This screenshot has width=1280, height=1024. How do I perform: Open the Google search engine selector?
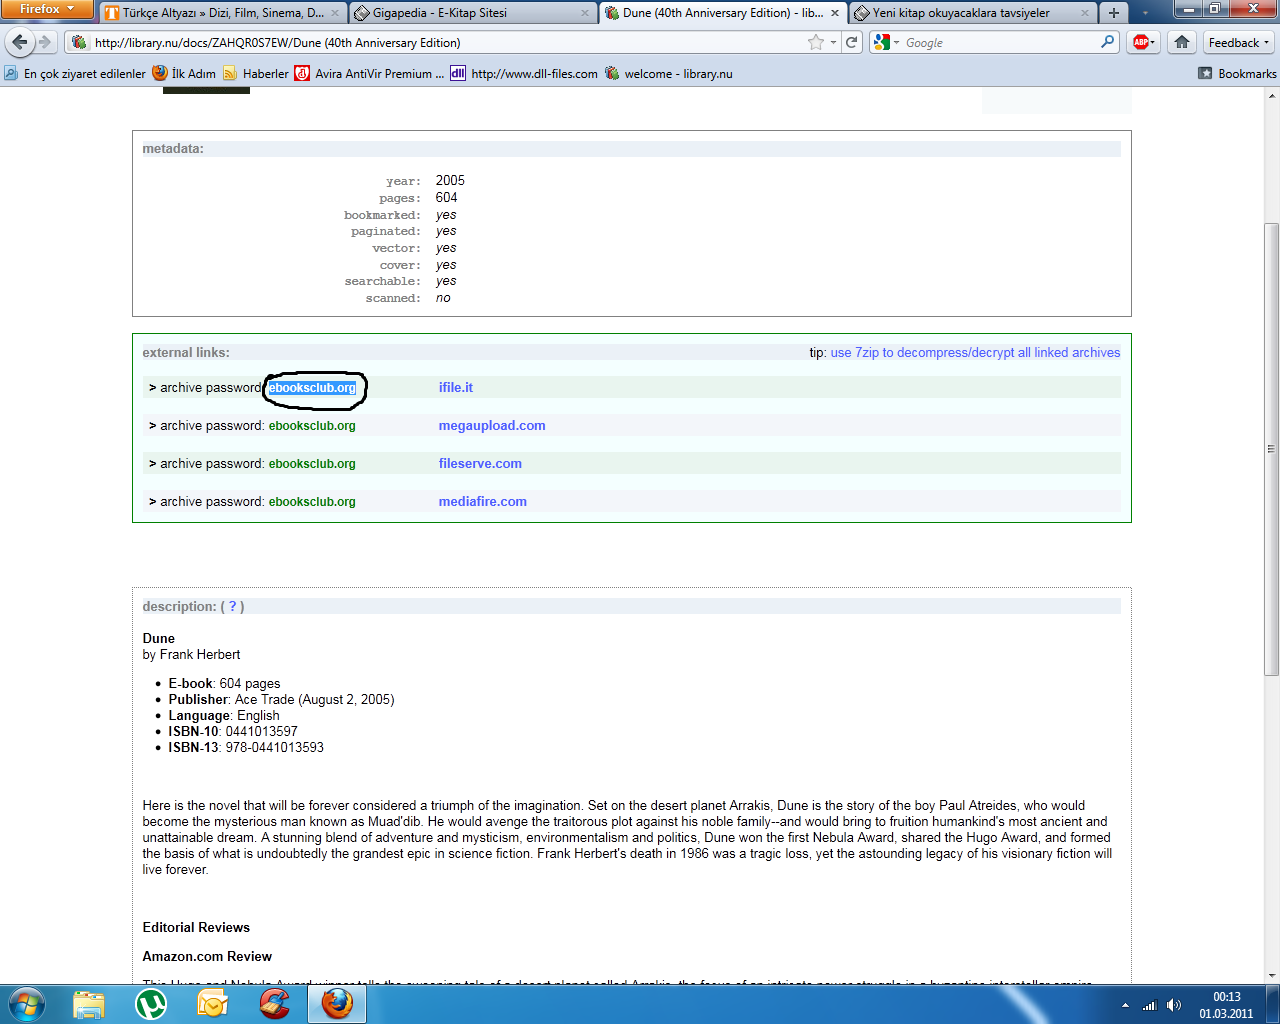pos(886,42)
